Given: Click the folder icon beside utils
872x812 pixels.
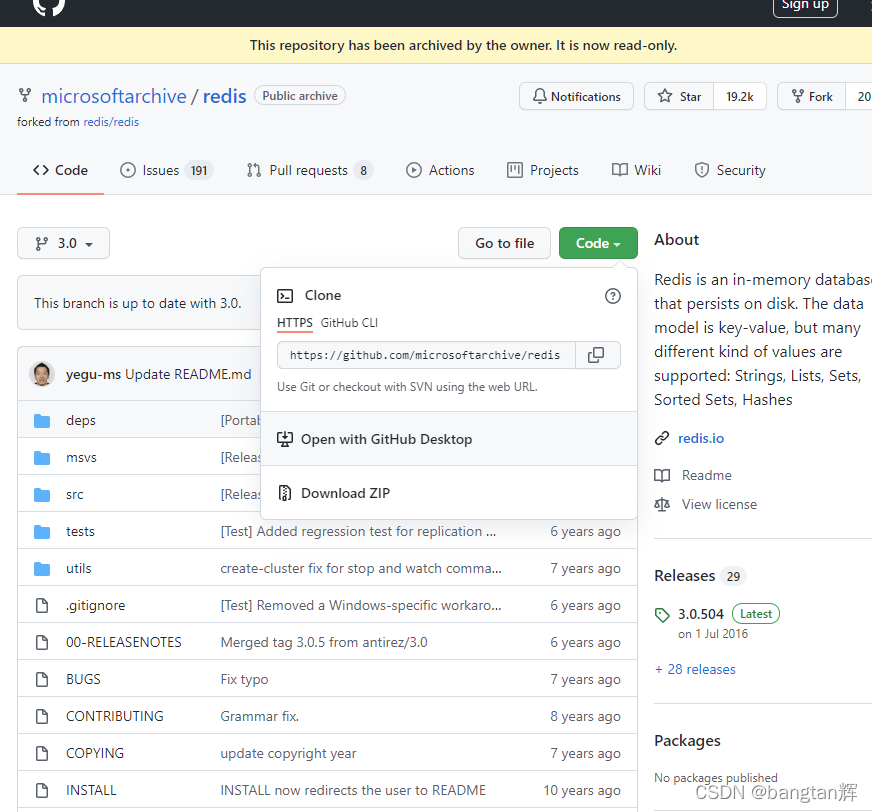Looking at the screenshot, I should tap(42, 568).
